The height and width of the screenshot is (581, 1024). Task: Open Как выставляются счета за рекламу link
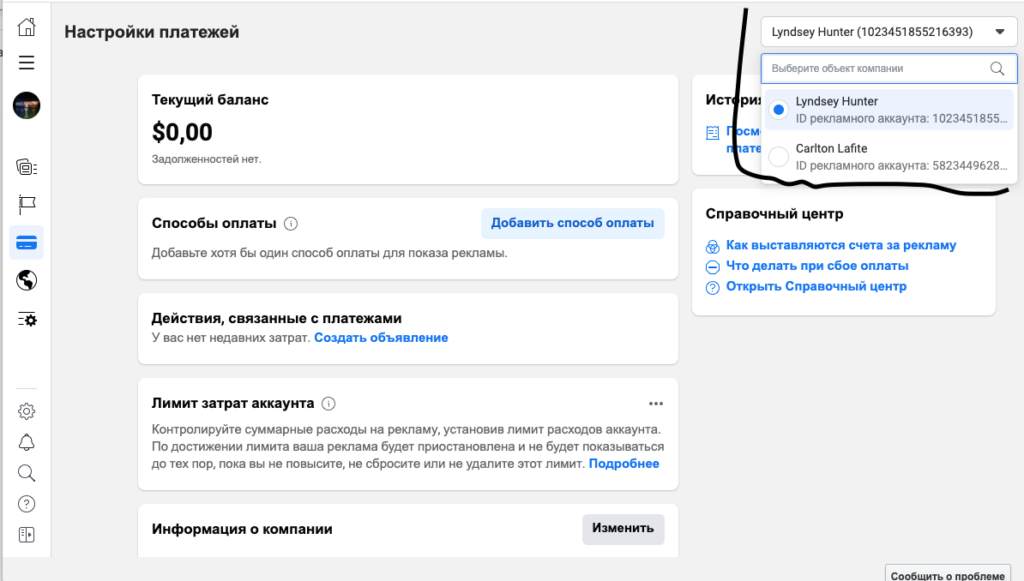tap(841, 245)
